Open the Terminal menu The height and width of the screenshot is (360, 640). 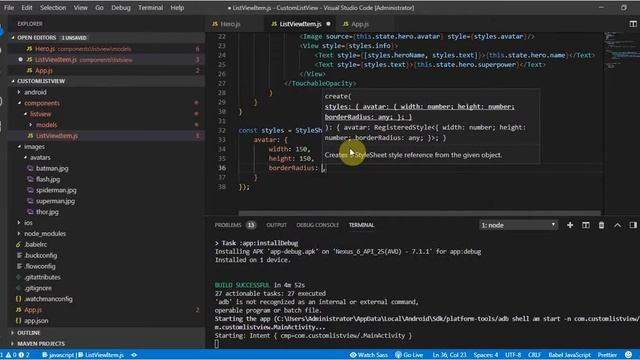point(150,8)
